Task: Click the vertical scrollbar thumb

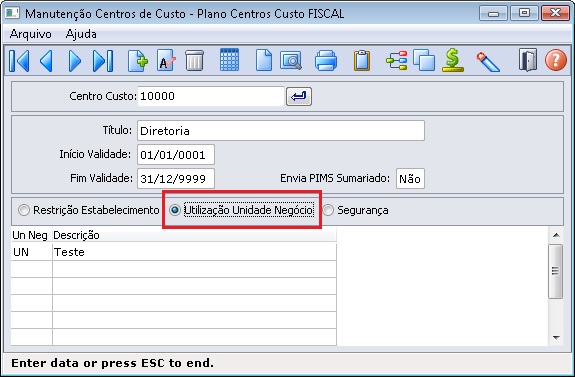Action: [x=556, y=272]
